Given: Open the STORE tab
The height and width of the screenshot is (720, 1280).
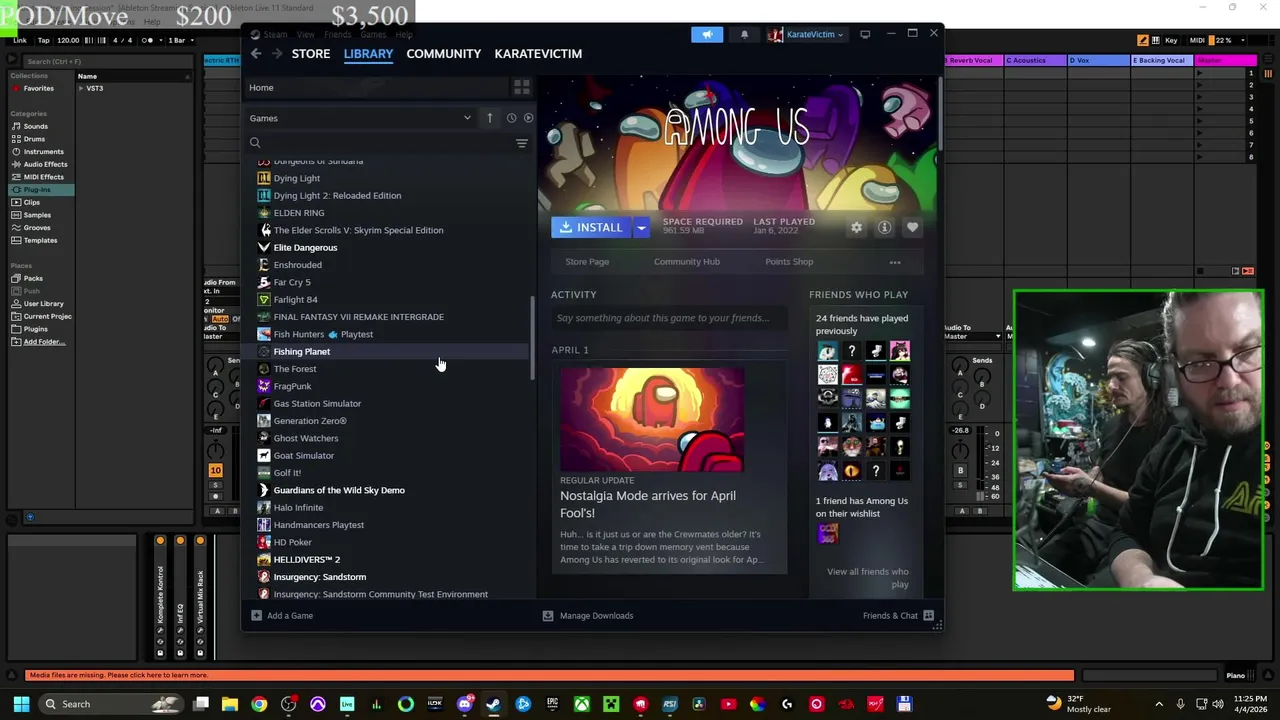Looking at the screenshot, I should click(311, 54).
